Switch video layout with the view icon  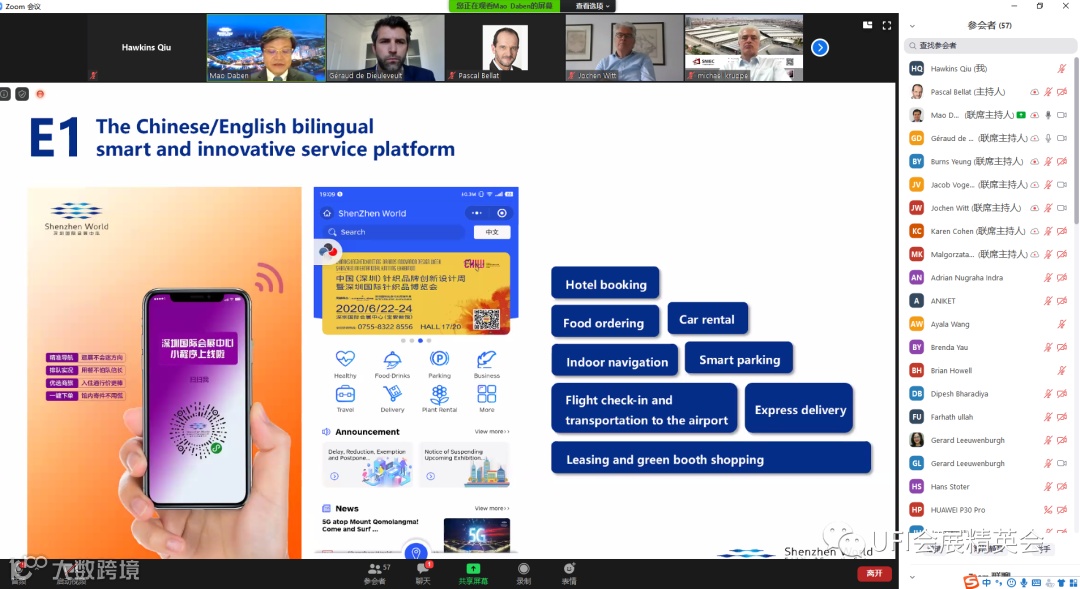867,25
